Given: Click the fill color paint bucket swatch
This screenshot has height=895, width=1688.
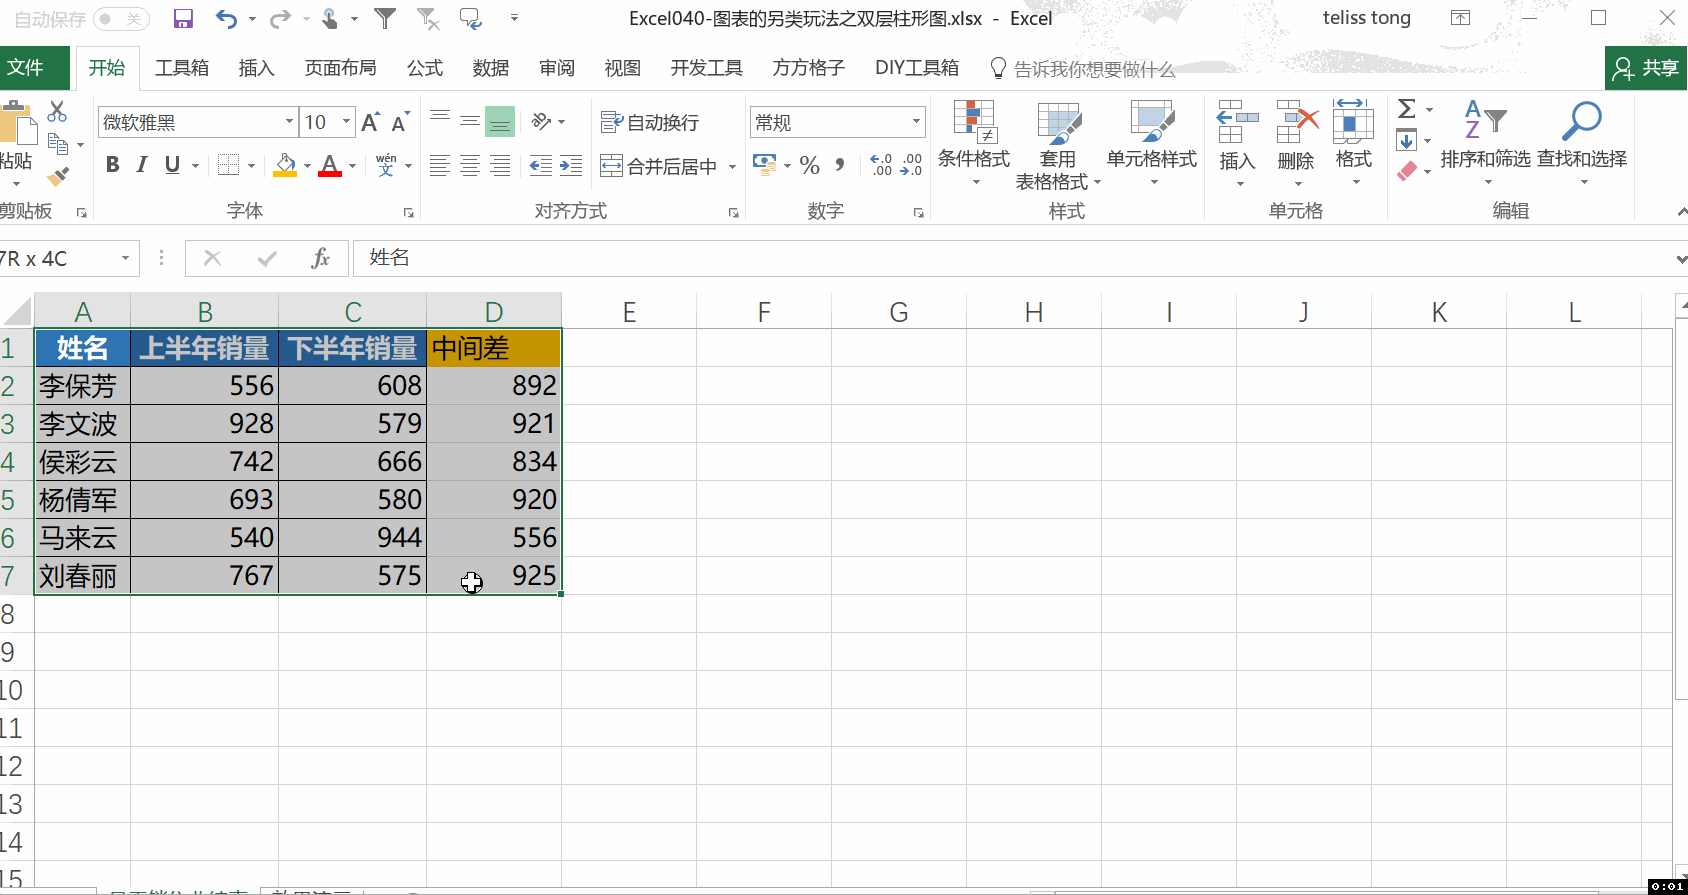Looking at the screenshot, I should (285, 165).
